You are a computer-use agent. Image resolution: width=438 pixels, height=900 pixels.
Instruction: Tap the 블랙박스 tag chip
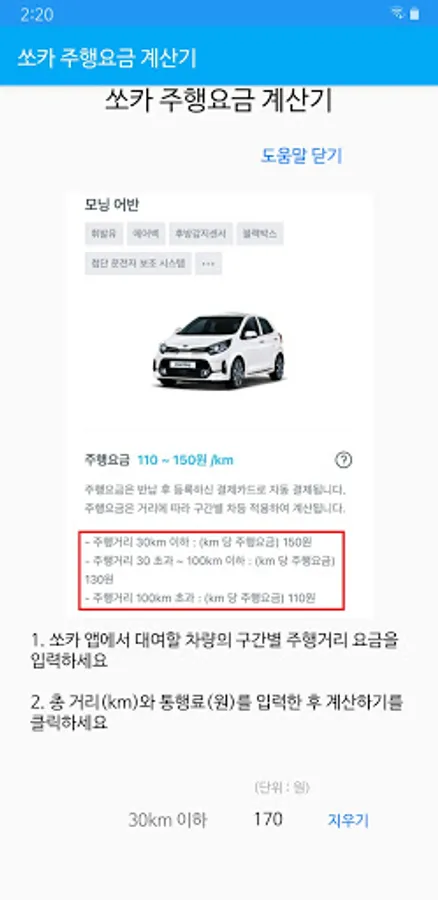tap(259, 234)
